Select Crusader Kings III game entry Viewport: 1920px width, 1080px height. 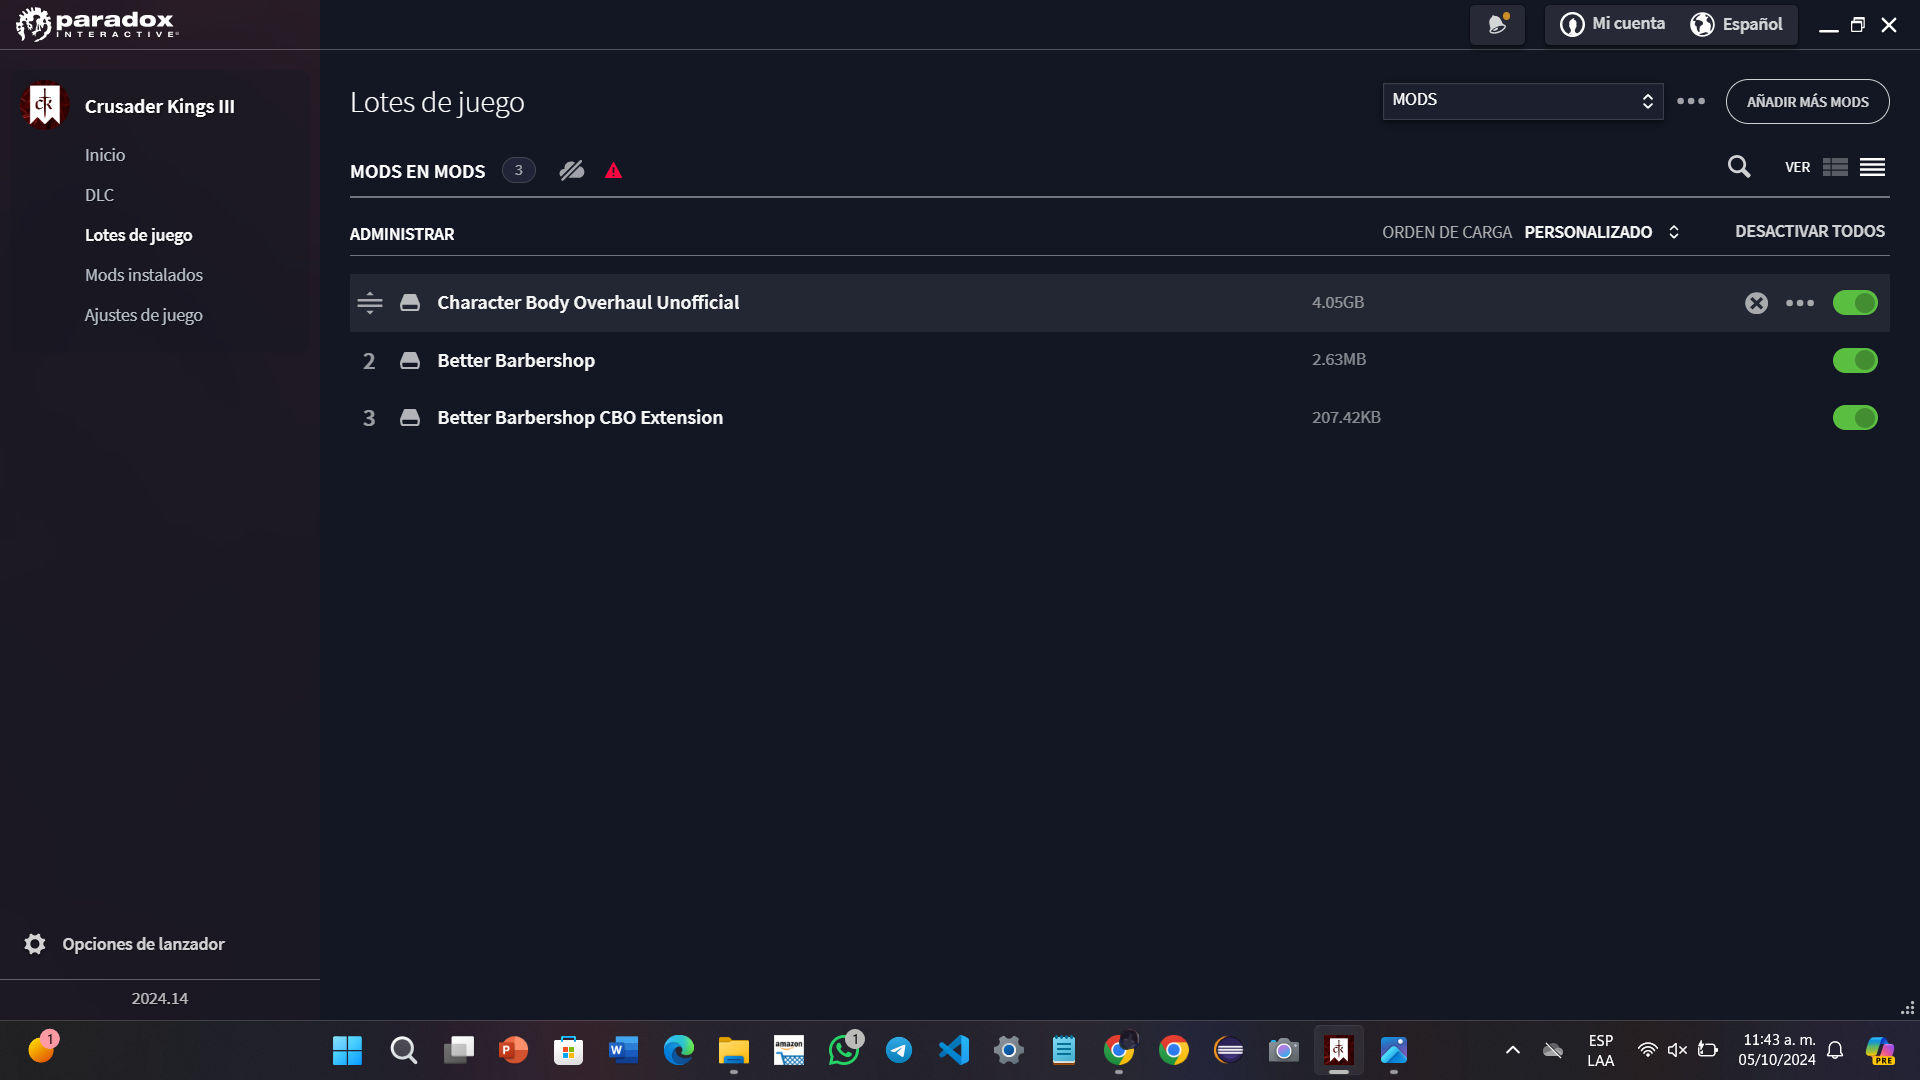coord(160,106)
